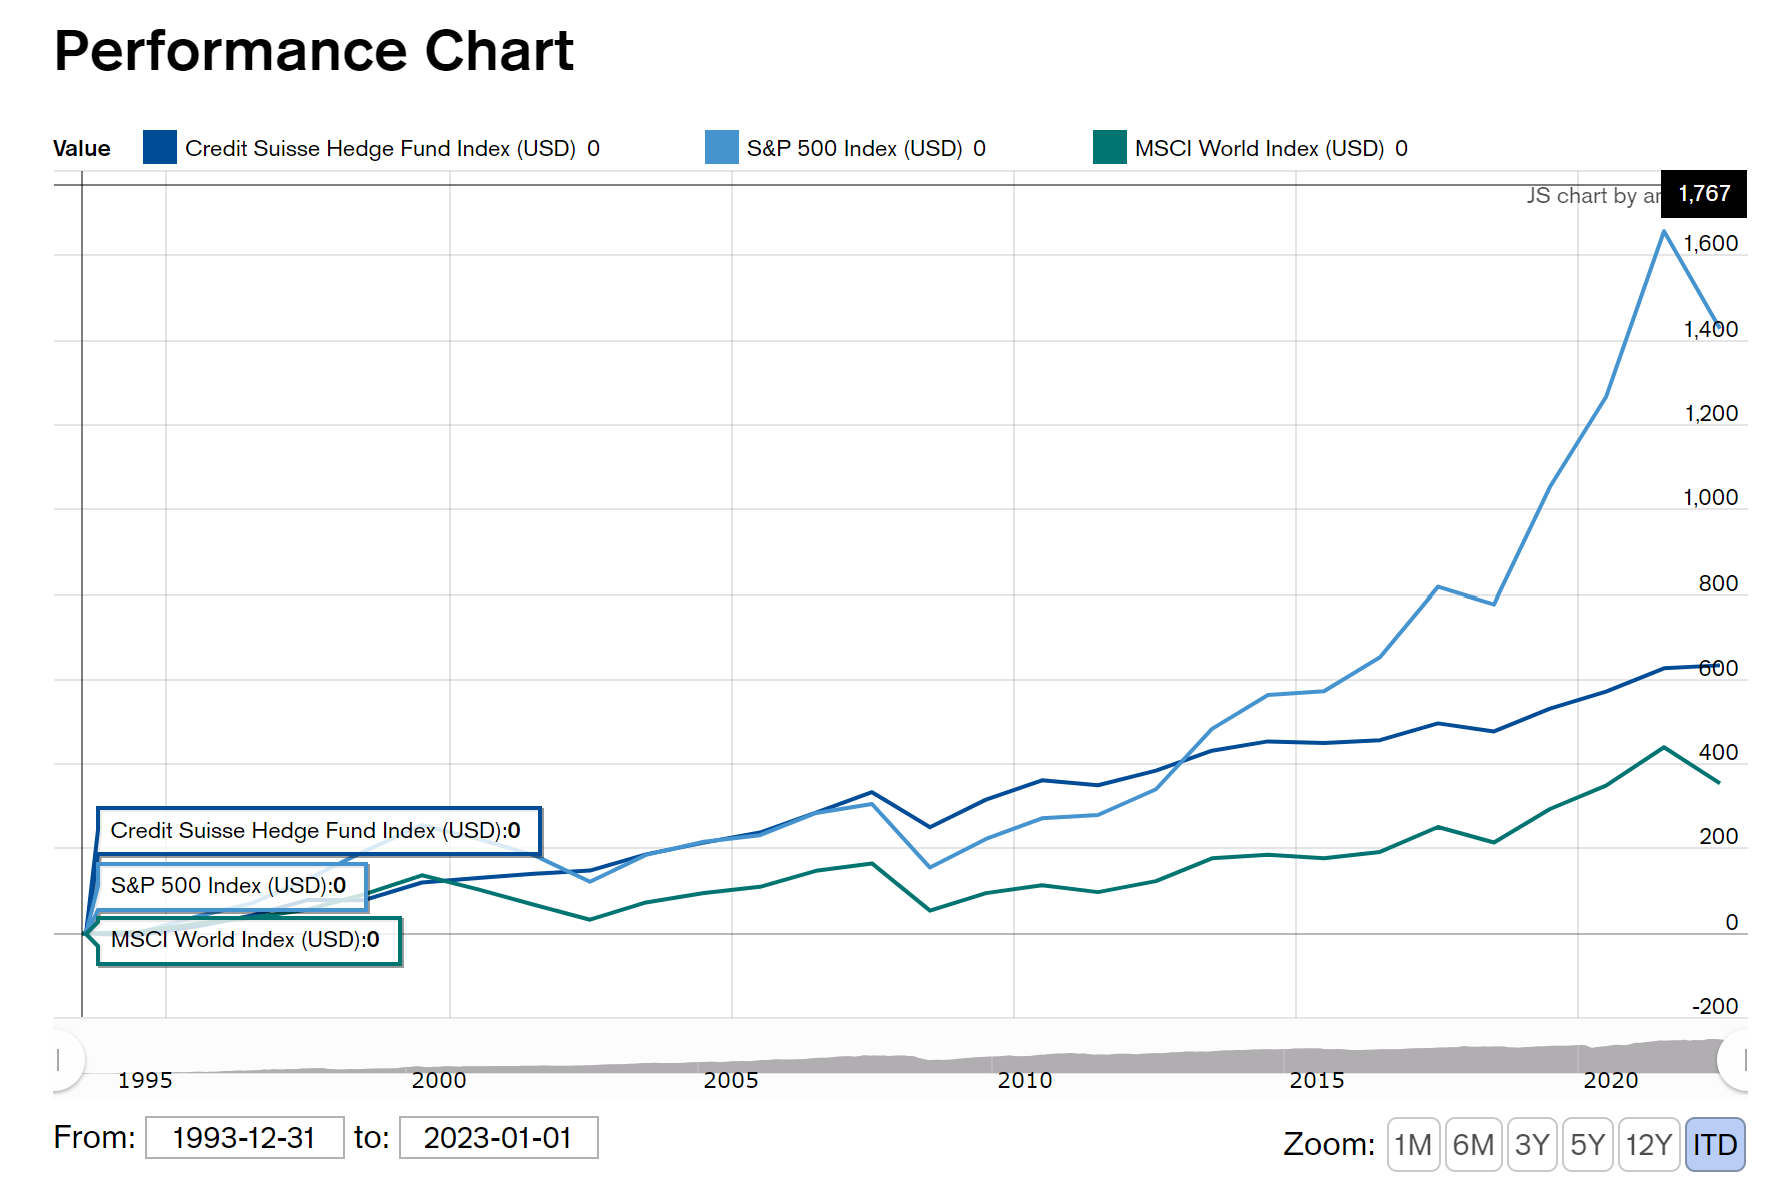This screenshot has height=1190, width=1790.
Task: Click the From date field 1993-12-31
Action: [245, 1138]
